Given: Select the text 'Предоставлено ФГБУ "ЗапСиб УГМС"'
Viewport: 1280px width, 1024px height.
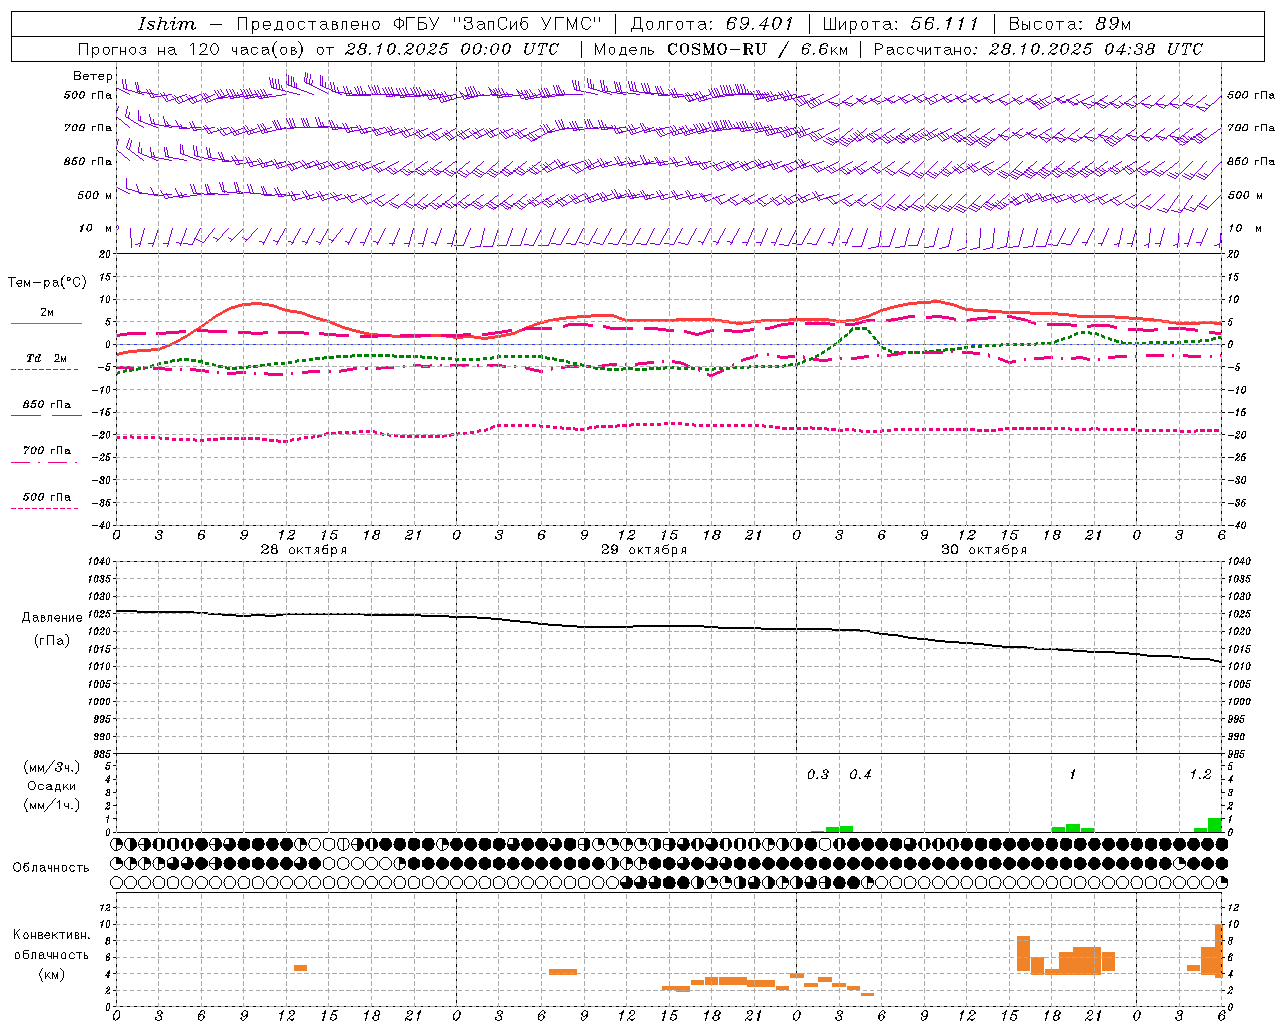Looking at the screenshot, I should click(x=419, y=24).
